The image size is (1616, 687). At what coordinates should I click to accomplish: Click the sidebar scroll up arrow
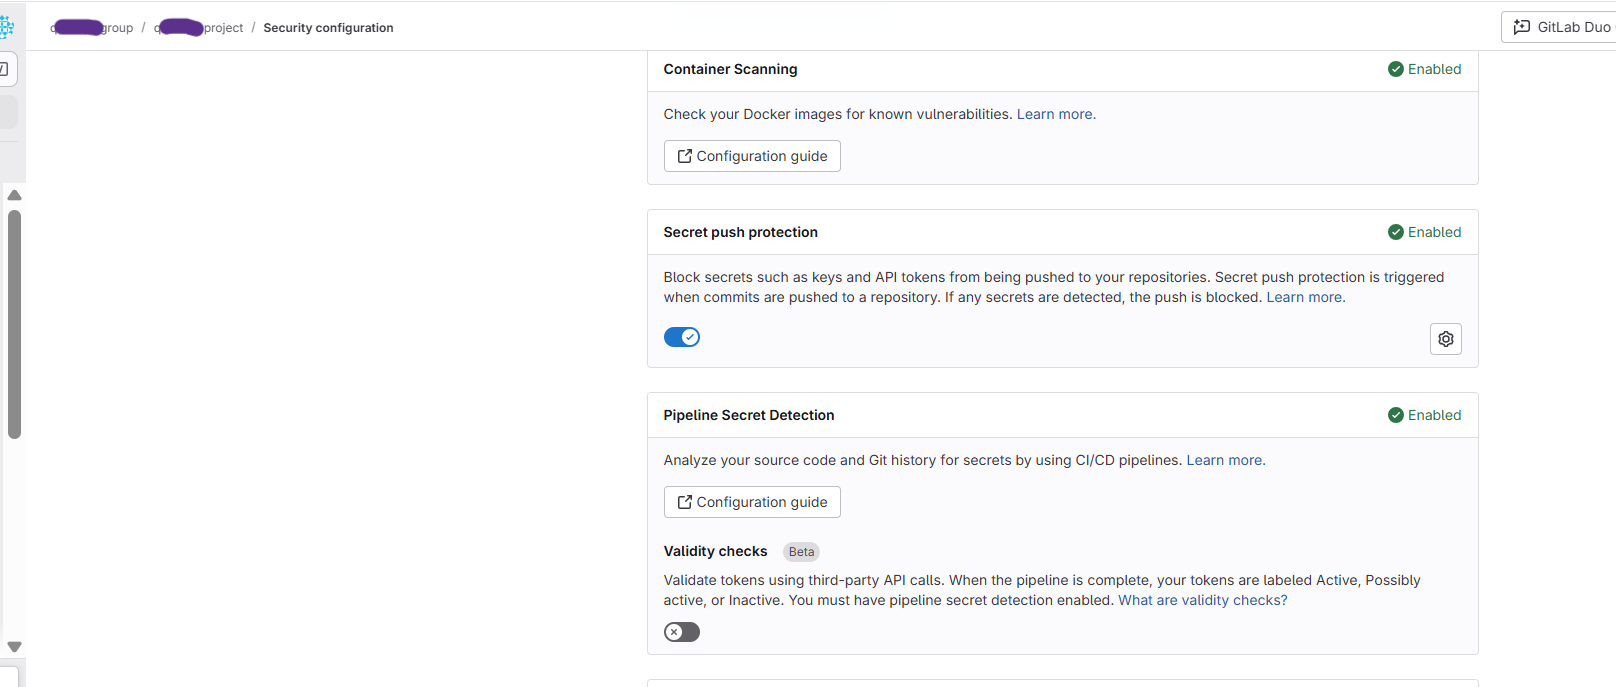click(14, 195)
